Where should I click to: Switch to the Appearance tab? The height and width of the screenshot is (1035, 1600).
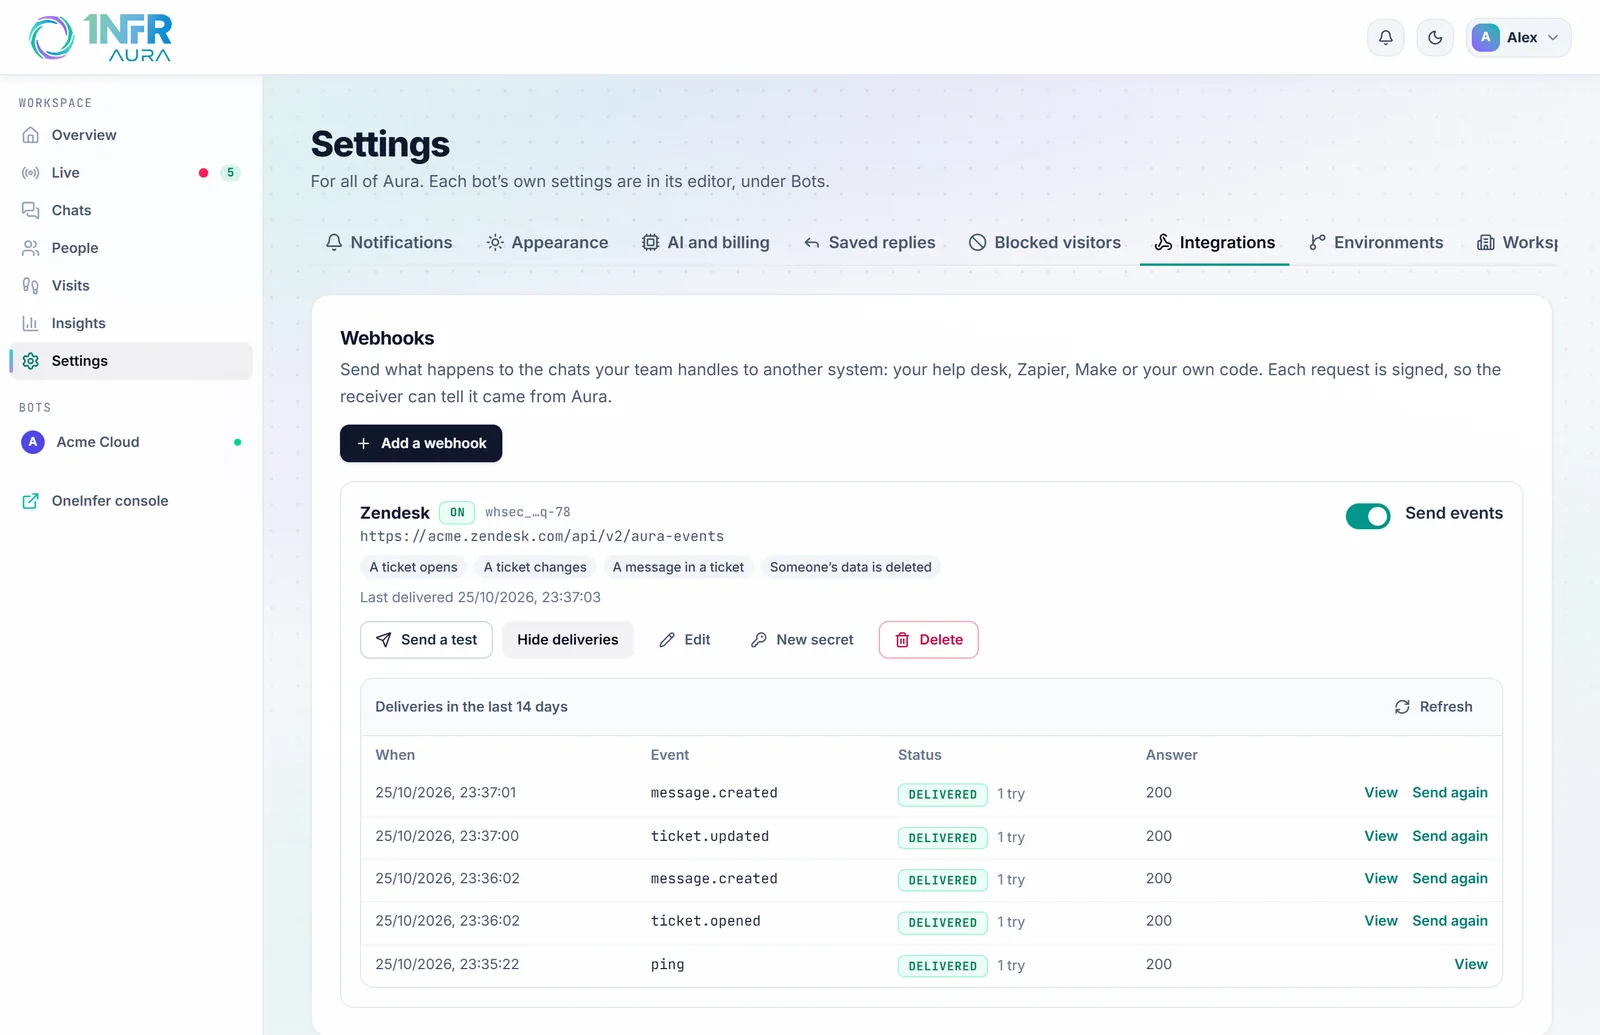[547, 242]
